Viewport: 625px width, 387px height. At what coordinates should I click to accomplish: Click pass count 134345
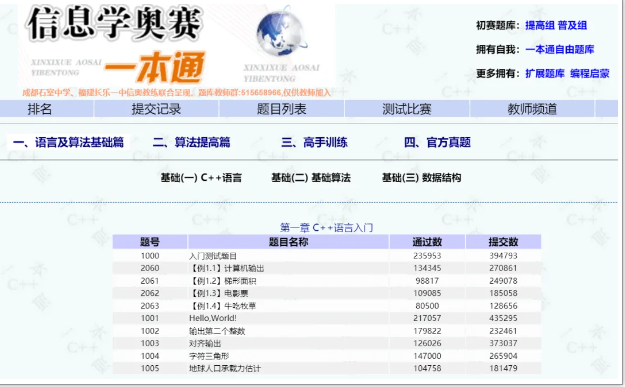427,268
